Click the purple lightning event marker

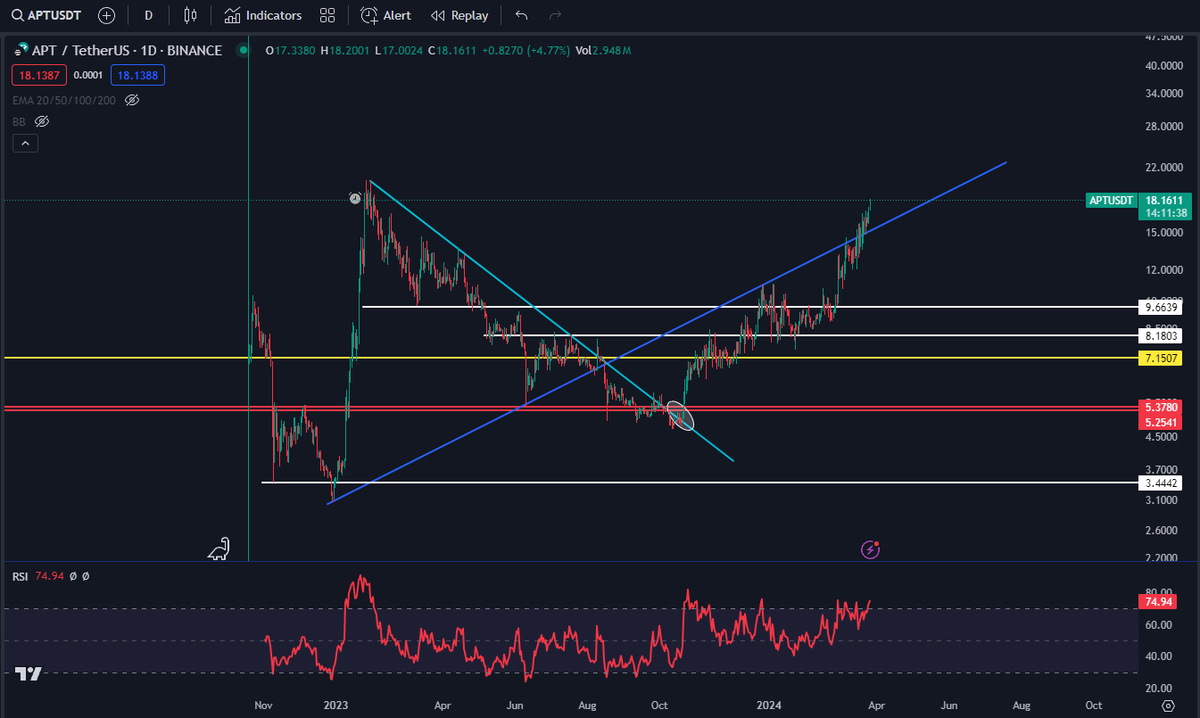click(871, 548)
